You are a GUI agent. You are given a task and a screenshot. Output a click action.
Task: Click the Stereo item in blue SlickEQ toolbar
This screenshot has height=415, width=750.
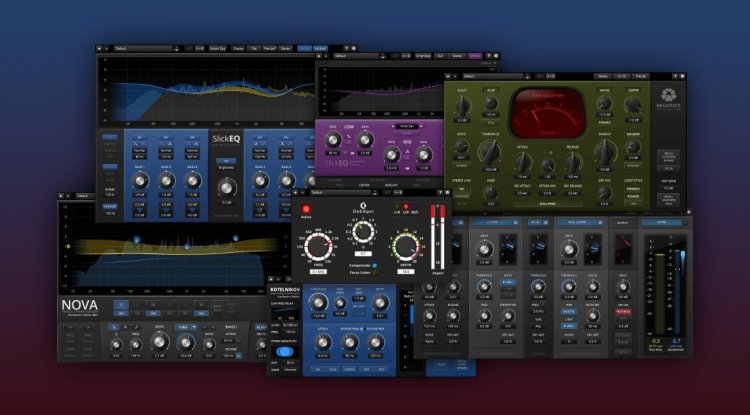click(x=285, y=48)
